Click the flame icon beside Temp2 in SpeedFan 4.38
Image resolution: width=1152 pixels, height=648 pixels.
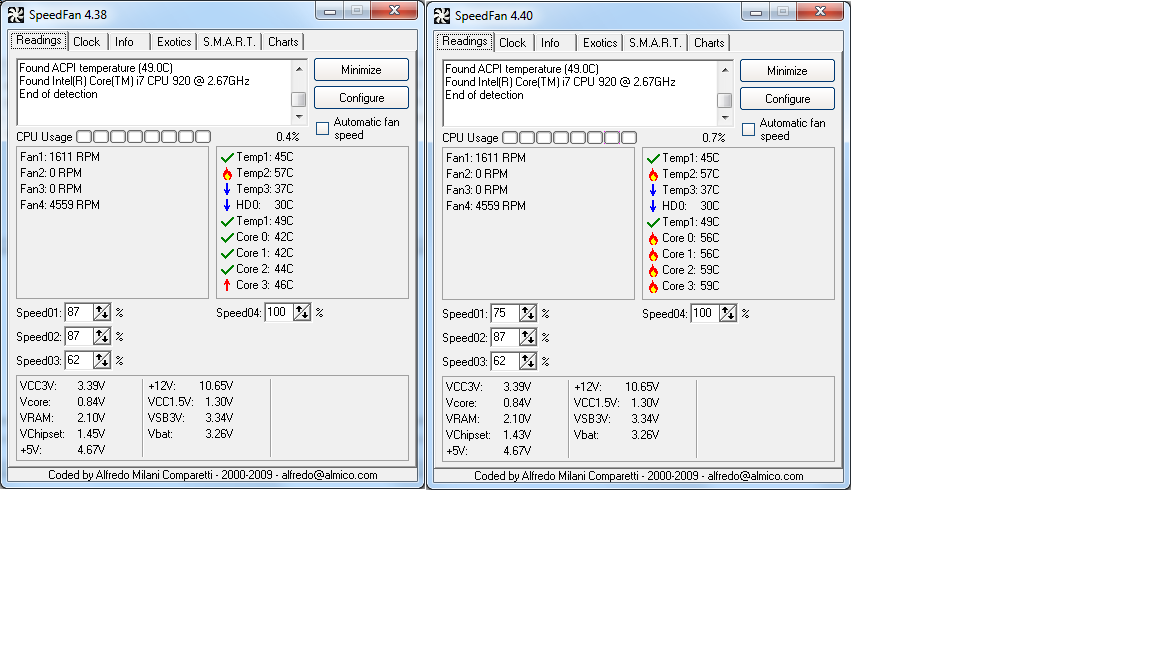(227, 173)
